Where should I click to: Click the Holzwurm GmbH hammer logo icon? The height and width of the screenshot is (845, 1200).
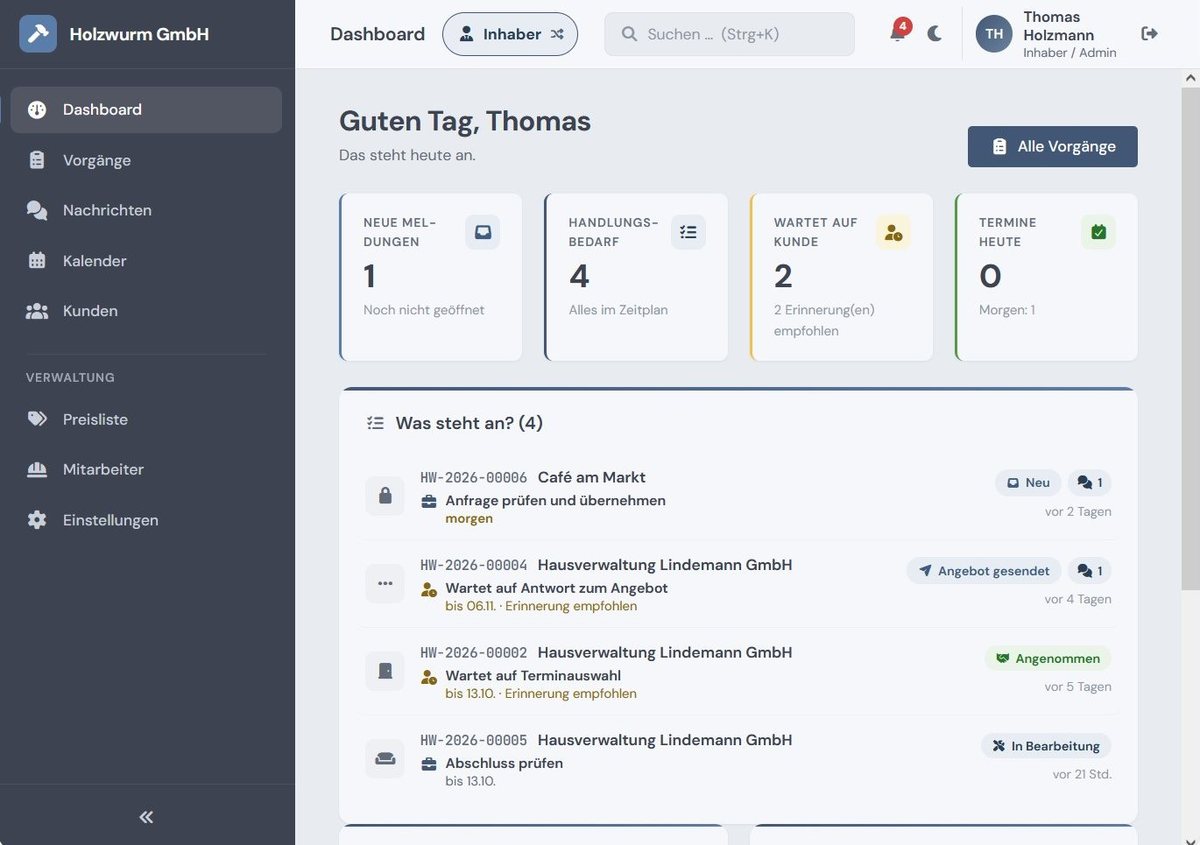click(38, 34)
